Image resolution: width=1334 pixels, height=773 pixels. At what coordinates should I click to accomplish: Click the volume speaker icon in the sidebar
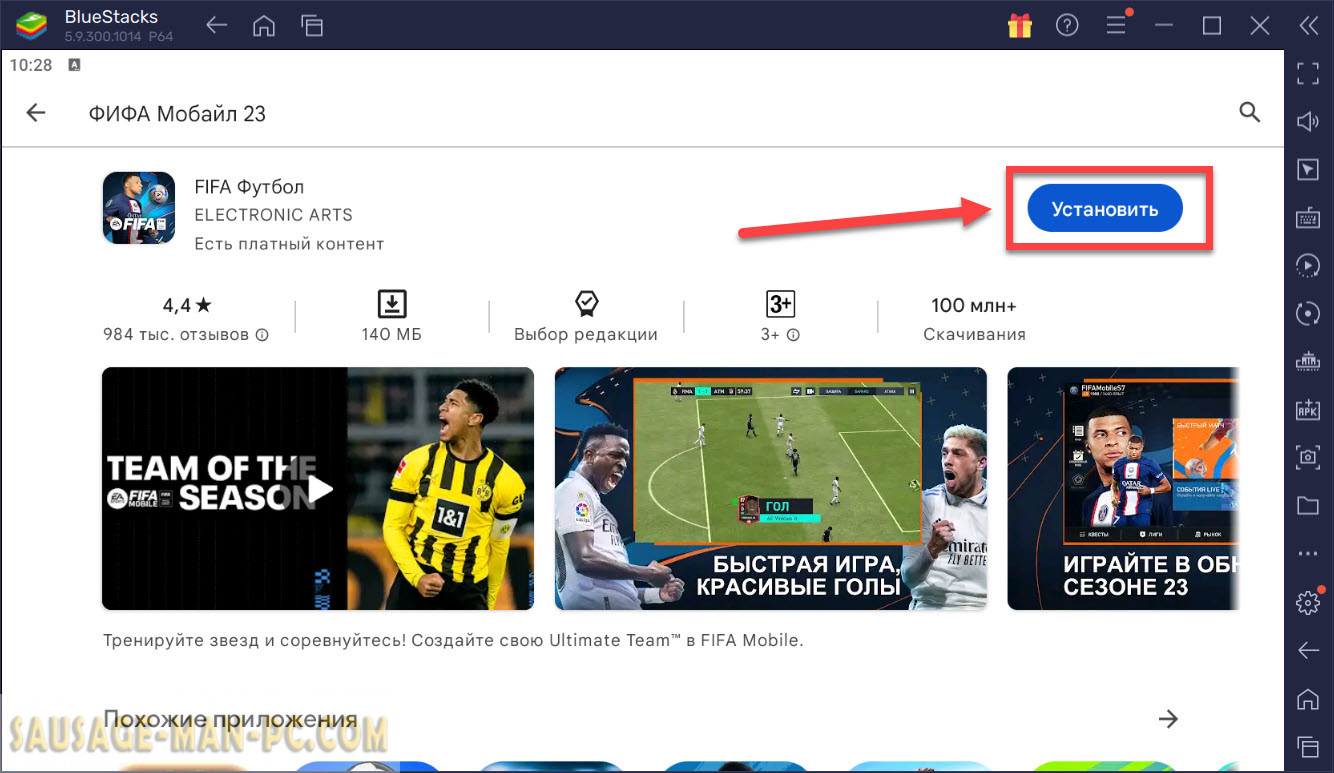(x=1308, y=121)
